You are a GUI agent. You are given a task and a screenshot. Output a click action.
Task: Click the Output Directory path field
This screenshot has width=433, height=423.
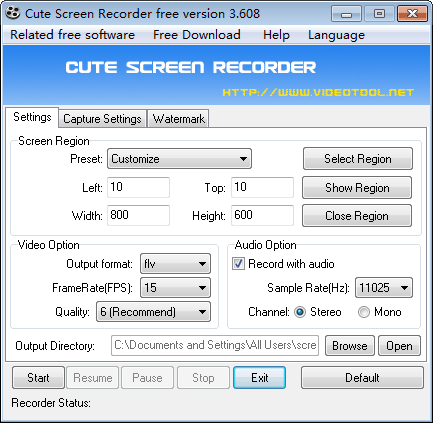(215, 345)
